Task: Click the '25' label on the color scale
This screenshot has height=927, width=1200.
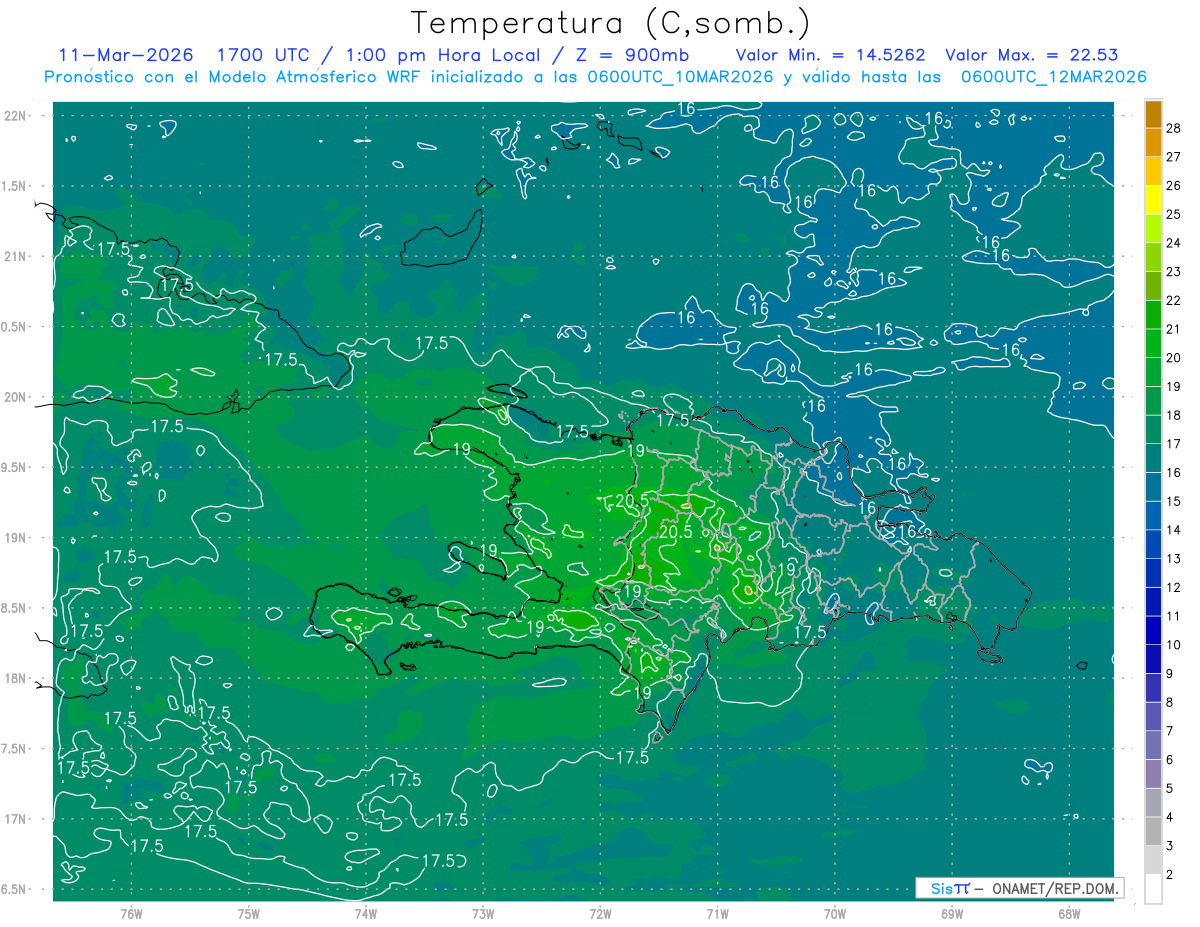Action: point(1173,214)
